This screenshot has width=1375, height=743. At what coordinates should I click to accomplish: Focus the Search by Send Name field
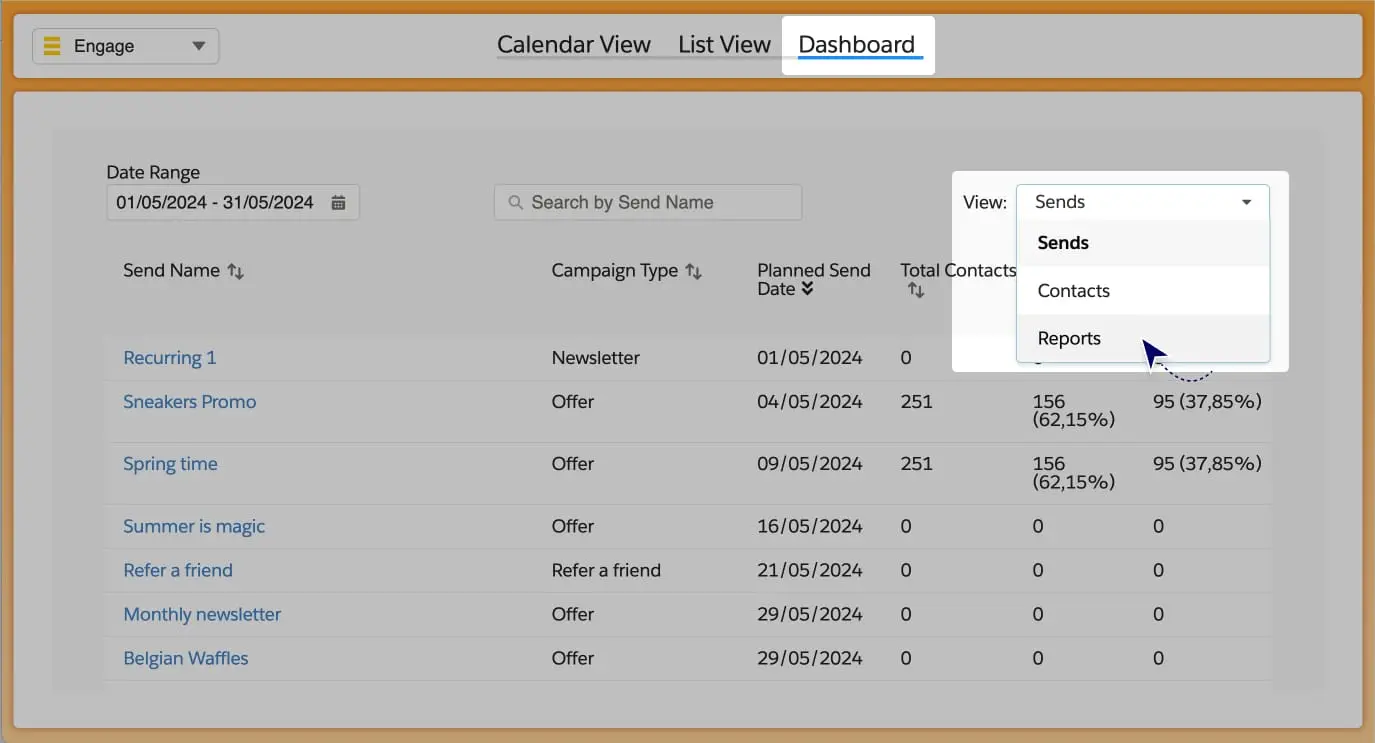[x=660, y=203]
